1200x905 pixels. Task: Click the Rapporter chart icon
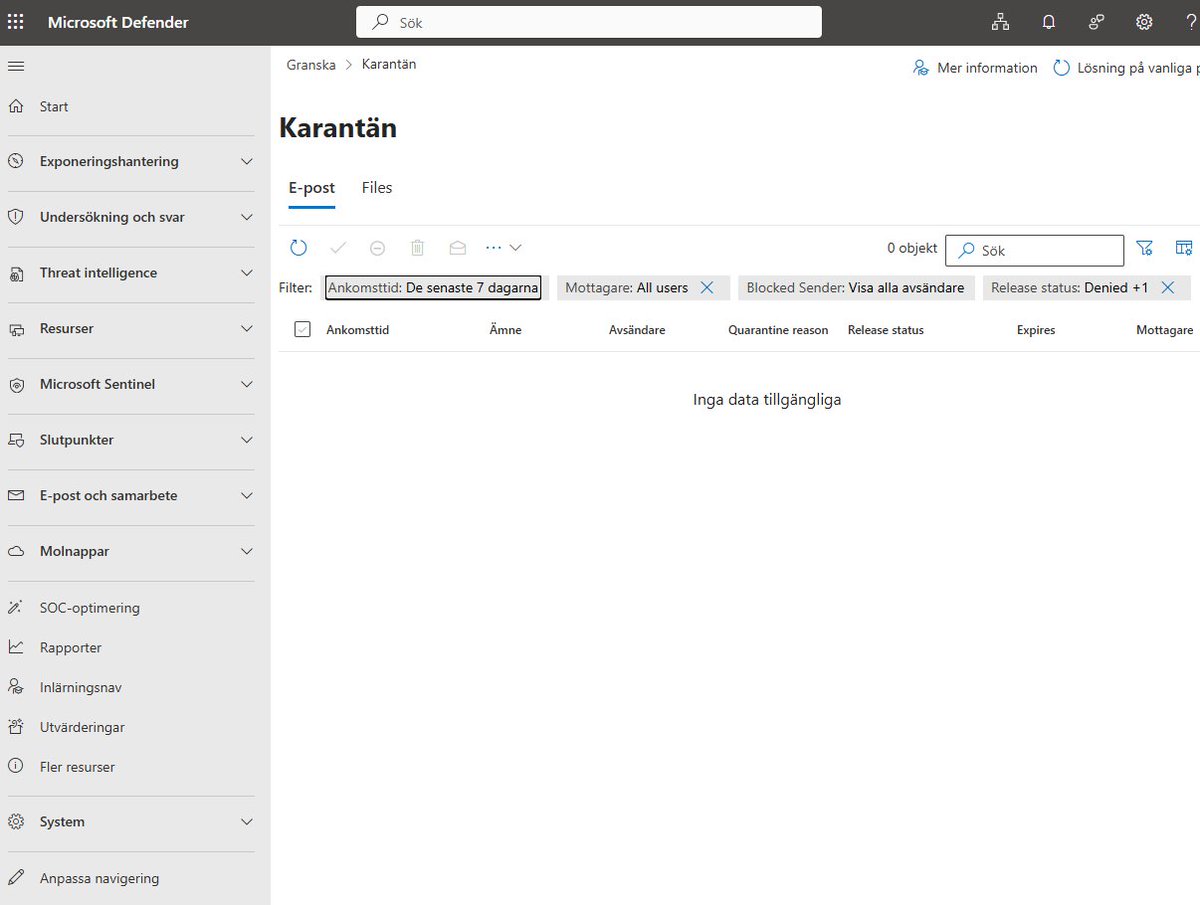click(16, 647)
